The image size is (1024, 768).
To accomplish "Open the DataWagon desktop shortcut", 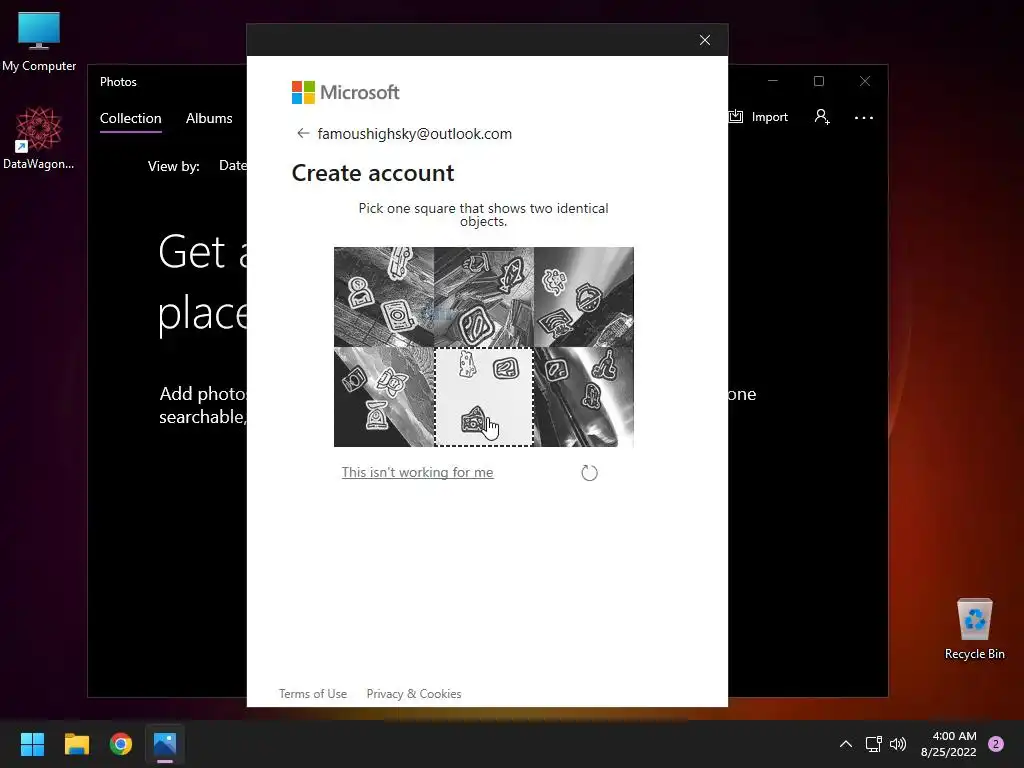I will (39, 138).
